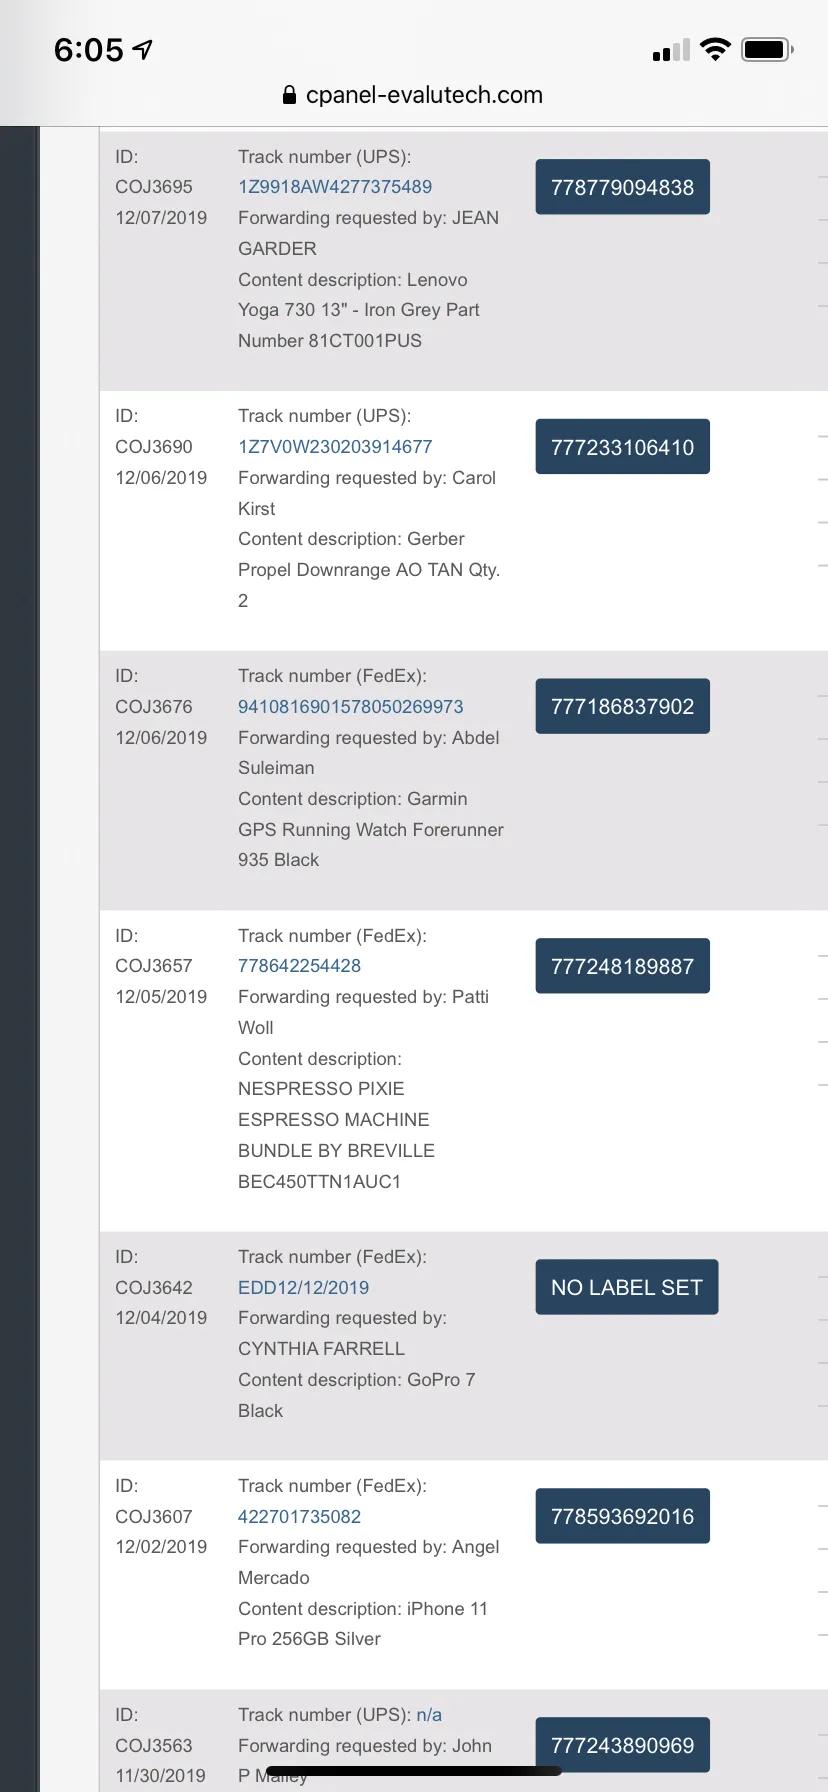Open FedEx tracking number 422701735082
828x1792 pixels.
(x=299, y=1517)
